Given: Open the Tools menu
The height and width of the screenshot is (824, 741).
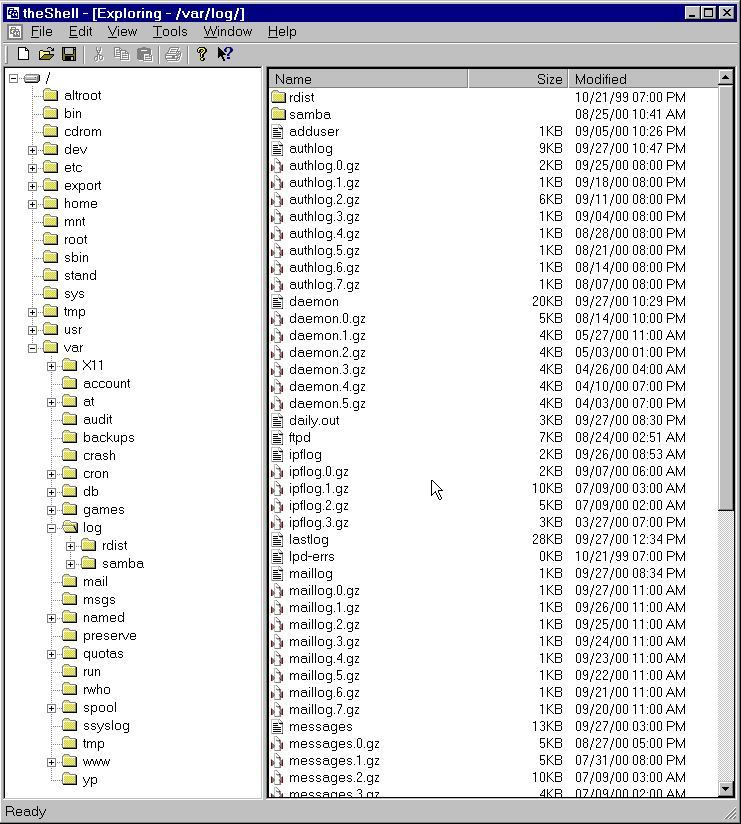Looking at the screenshot, I should click(170, 32).
